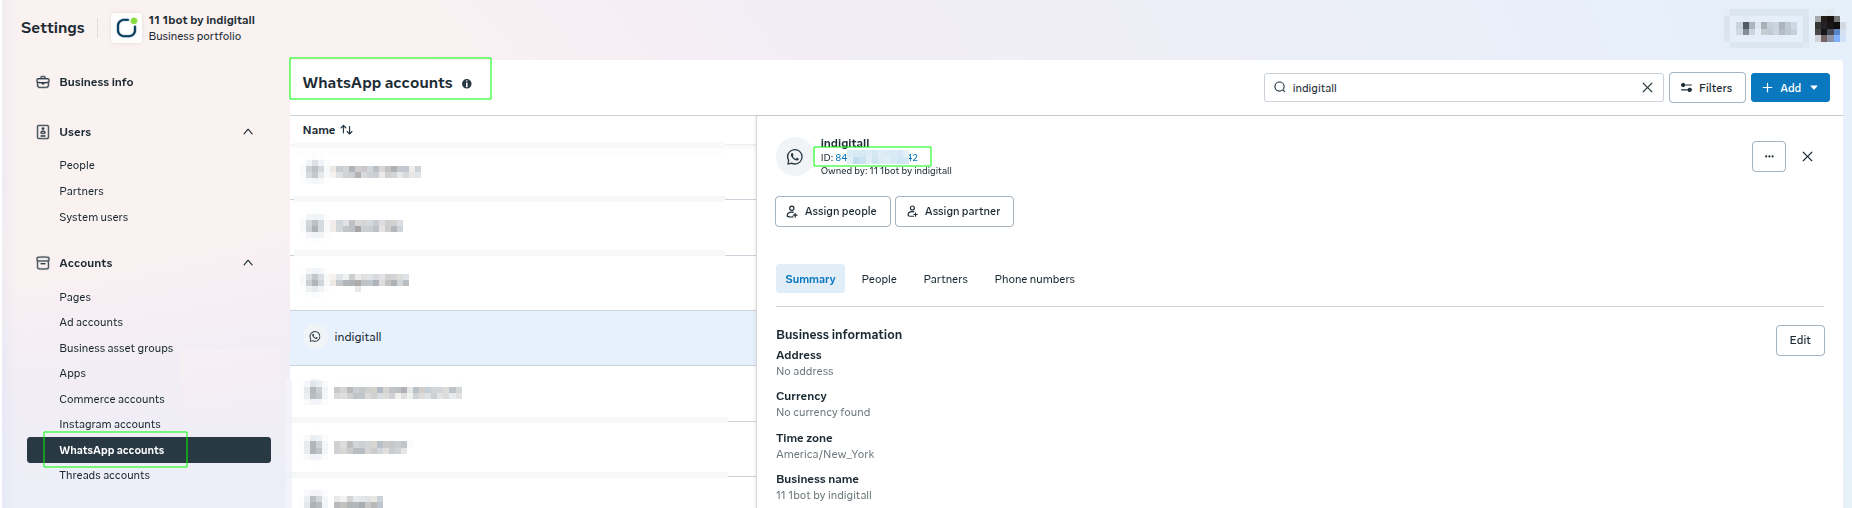Select WhatsApp accounts in sidebar
The image size is (1852, 508).
click(149, 450)
